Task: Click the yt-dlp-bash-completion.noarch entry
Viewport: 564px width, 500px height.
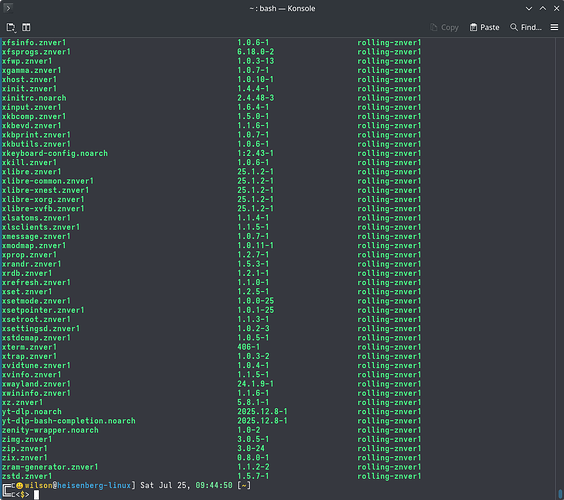Action: point(68,421)
